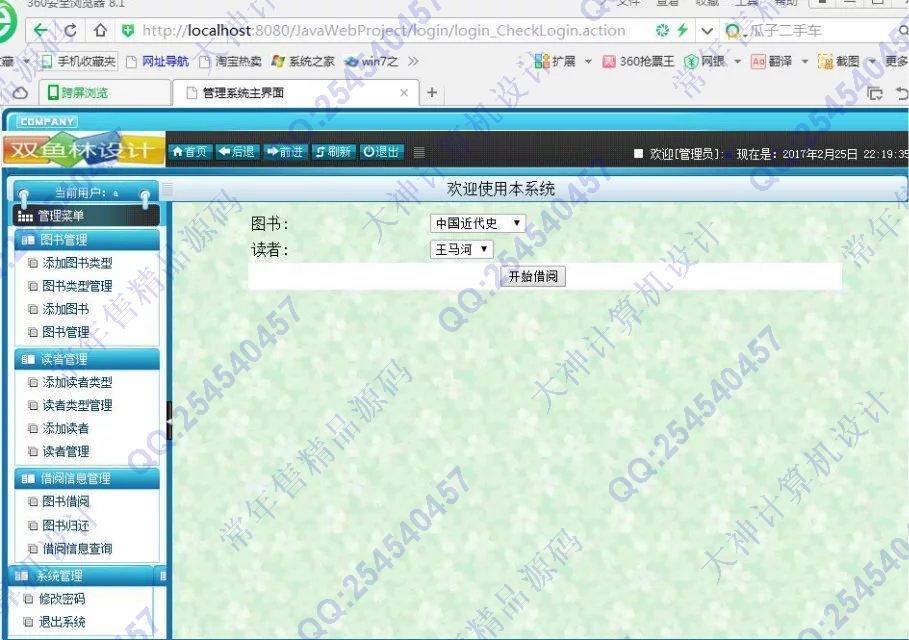The image size is (909, 640).
Task: Click the 更多 toolbar item
Action: click(896, 61)
